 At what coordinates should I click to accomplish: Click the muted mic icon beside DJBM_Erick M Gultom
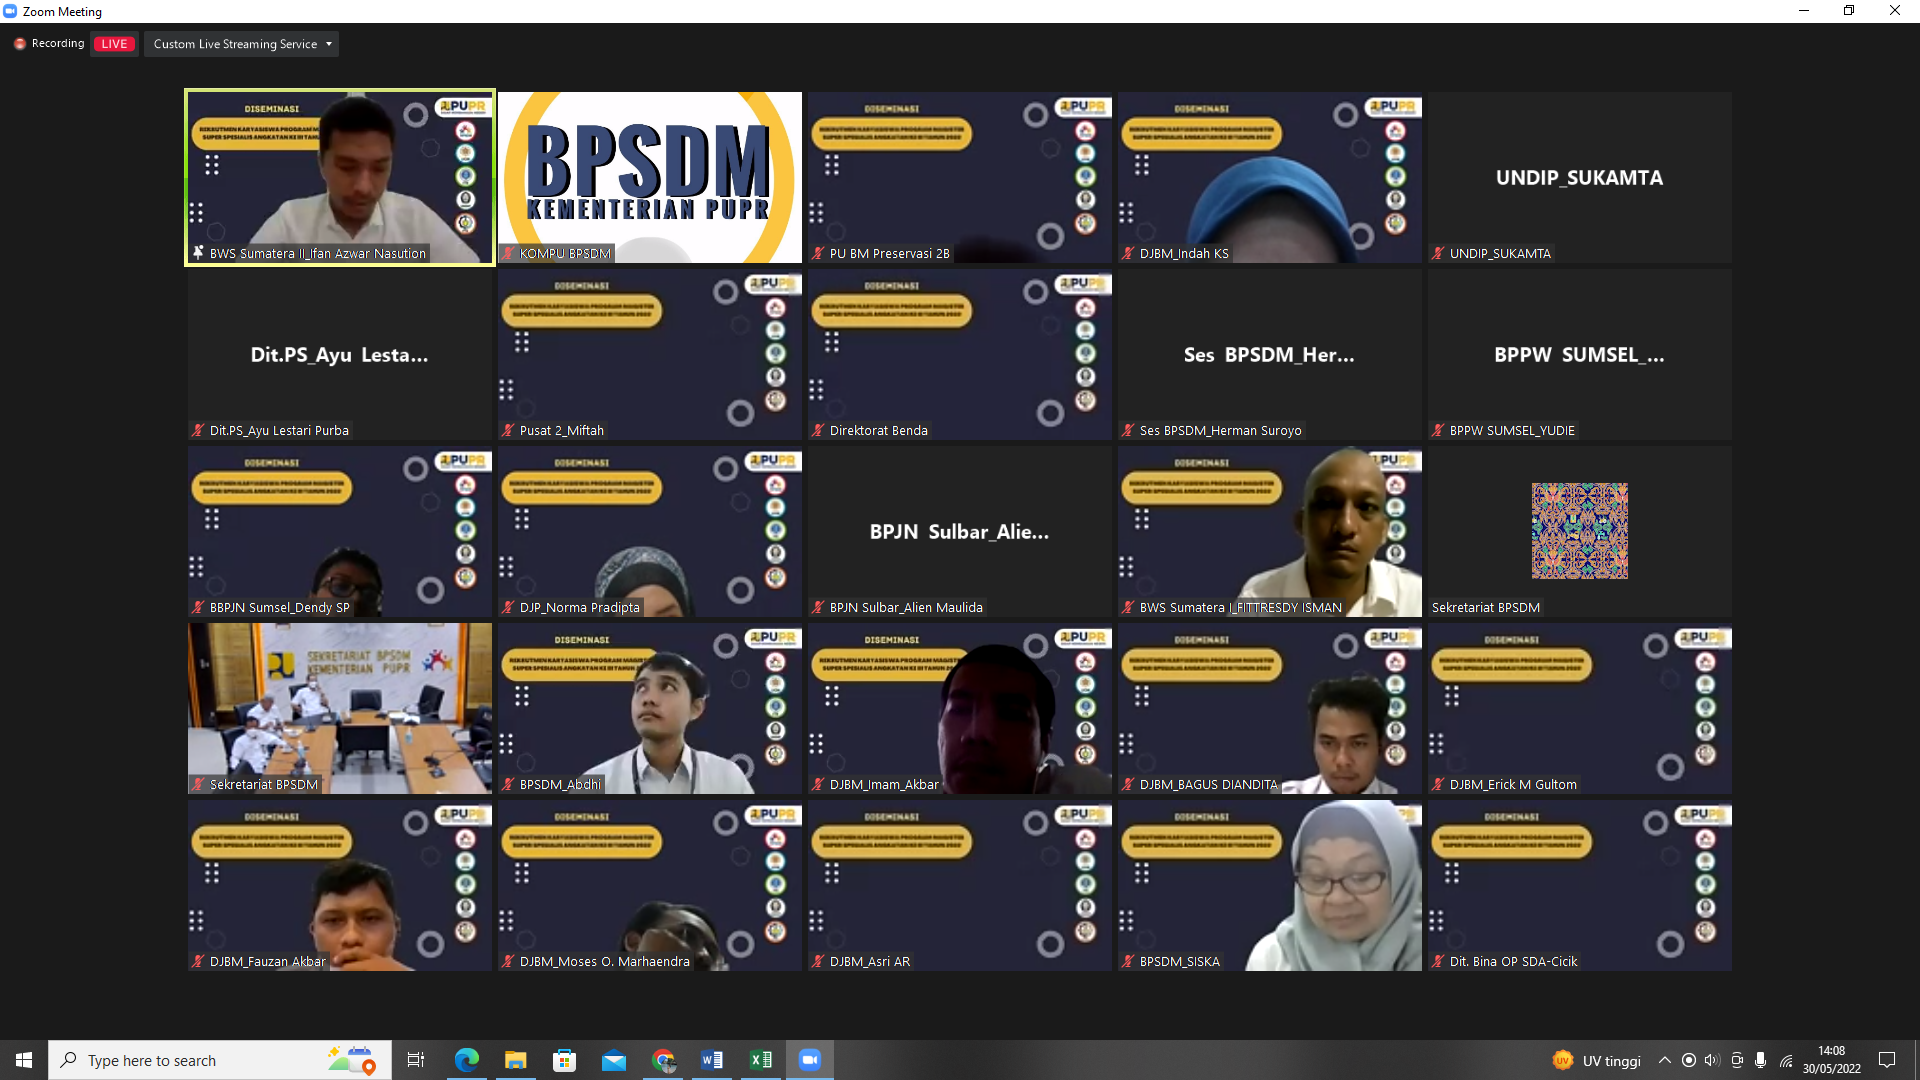click(1439, 785)
